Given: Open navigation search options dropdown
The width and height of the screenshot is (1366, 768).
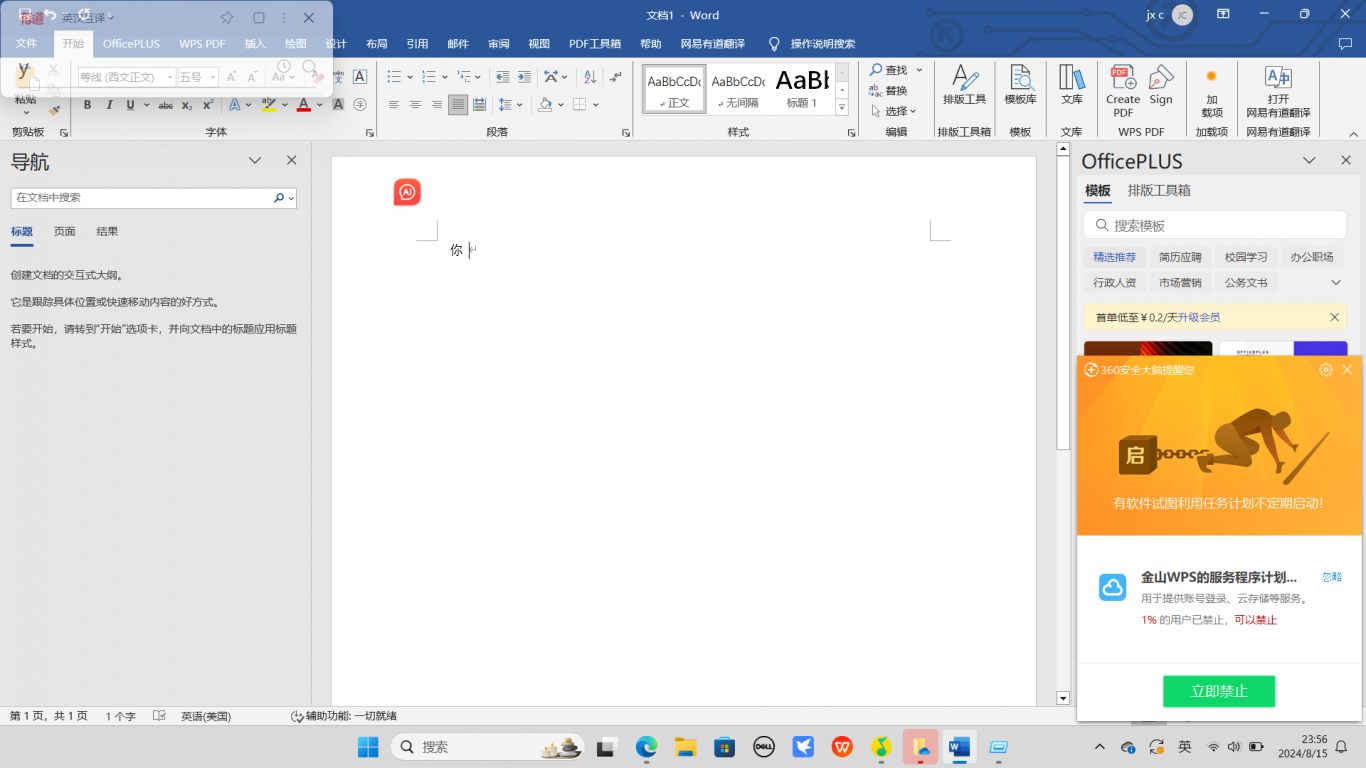Looking at the screenshot, I should (x=291, y=198).
